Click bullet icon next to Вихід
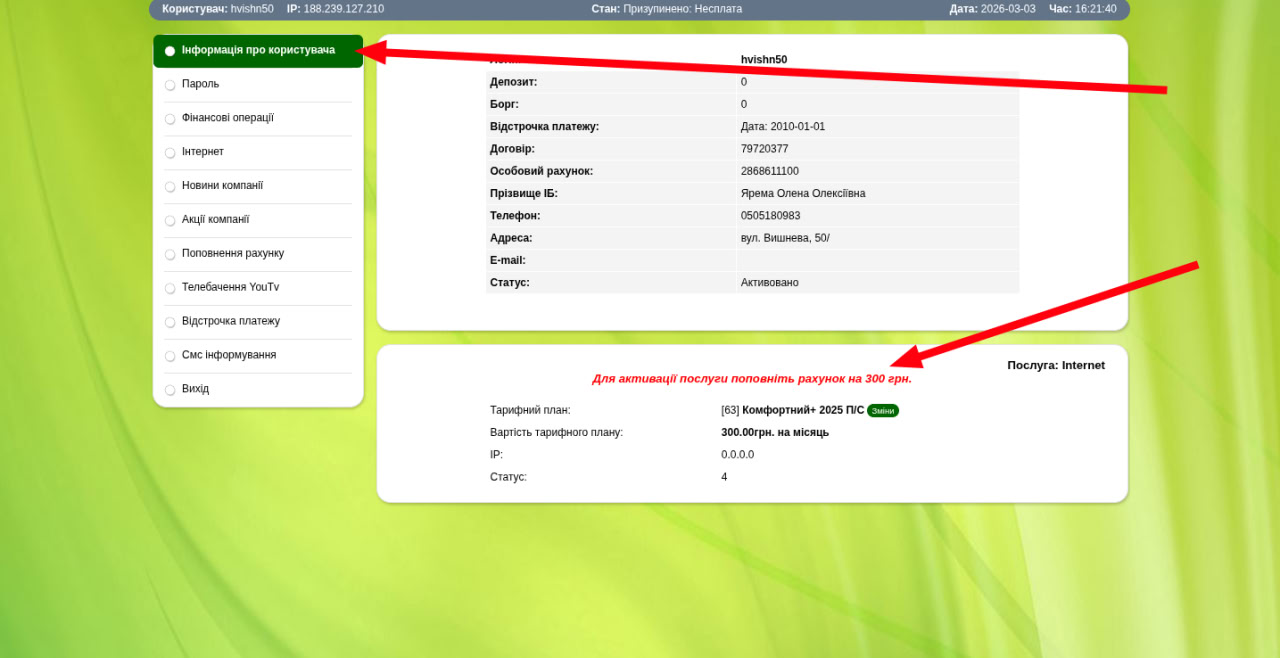Screen dimensions: 1280x658 point(170,390)
